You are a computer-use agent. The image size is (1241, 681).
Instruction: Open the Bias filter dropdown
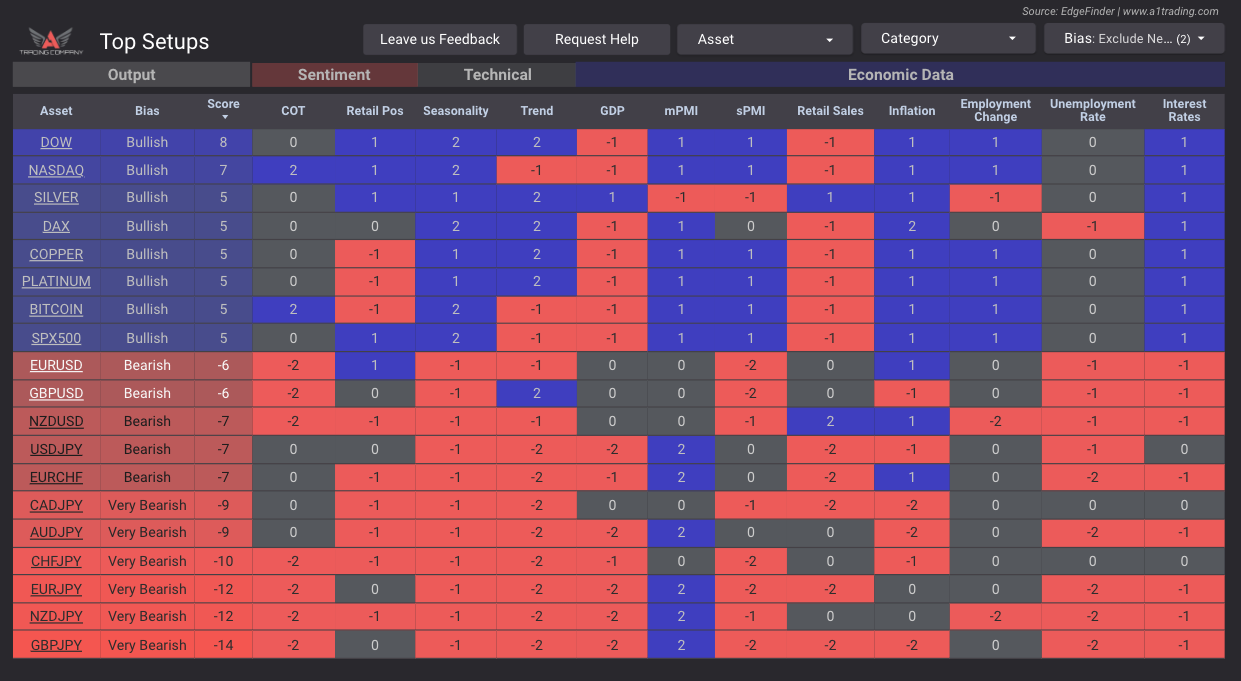coord(1133,39)
